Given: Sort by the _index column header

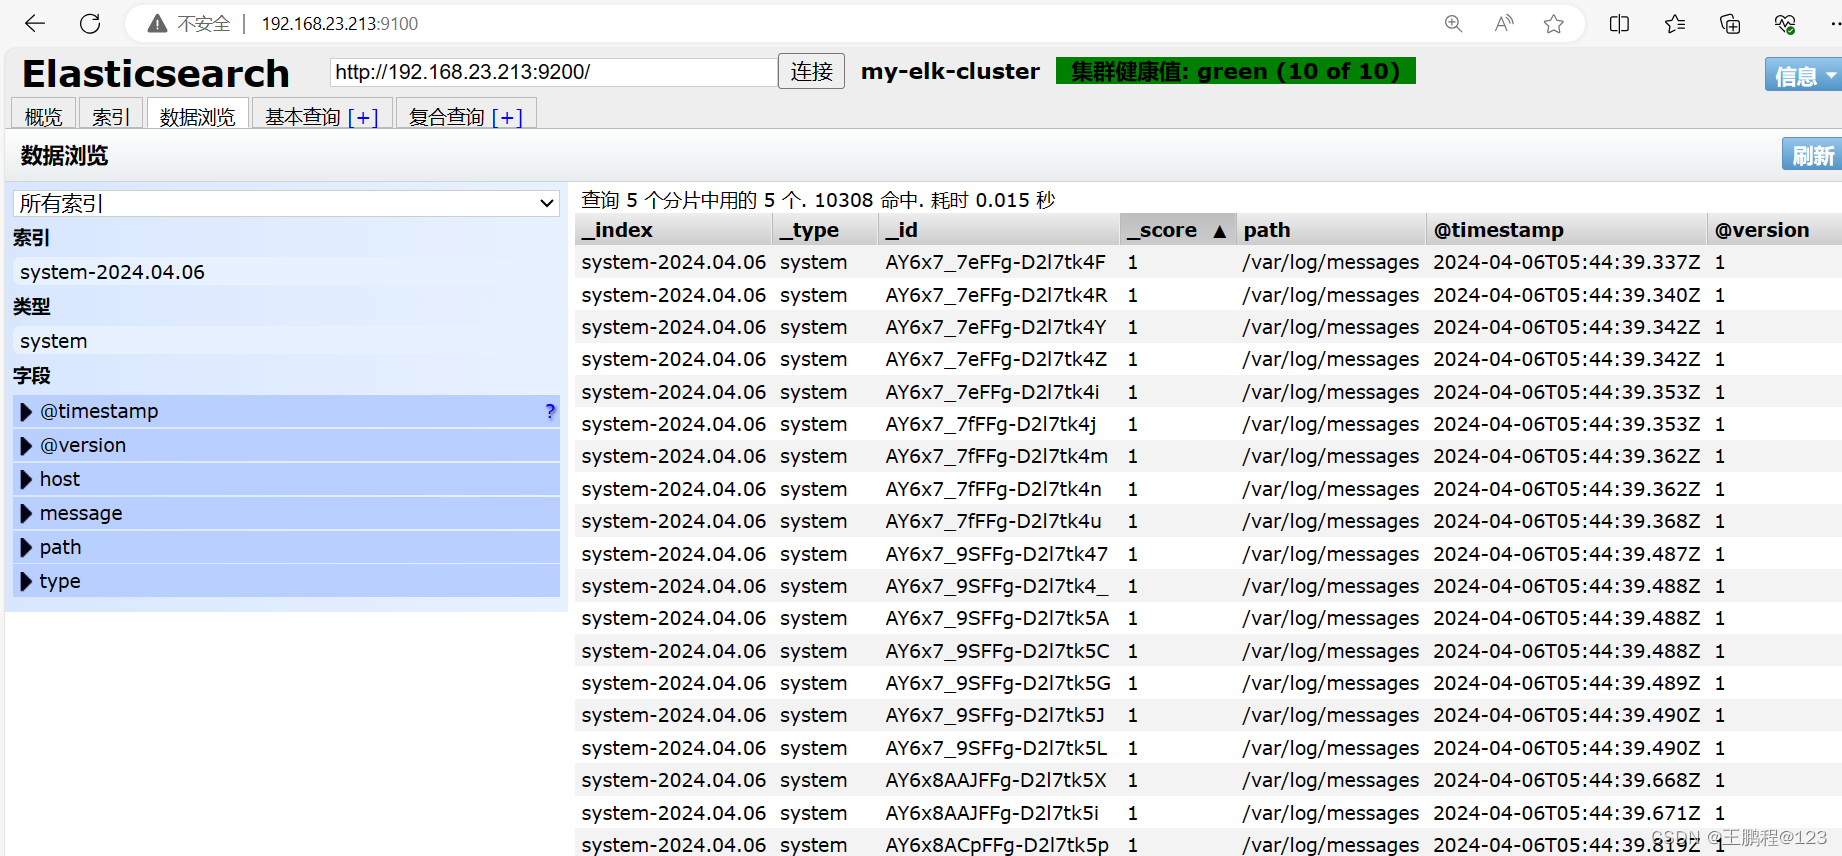Looking at the screenshot, I should click(x=673, y=230).
